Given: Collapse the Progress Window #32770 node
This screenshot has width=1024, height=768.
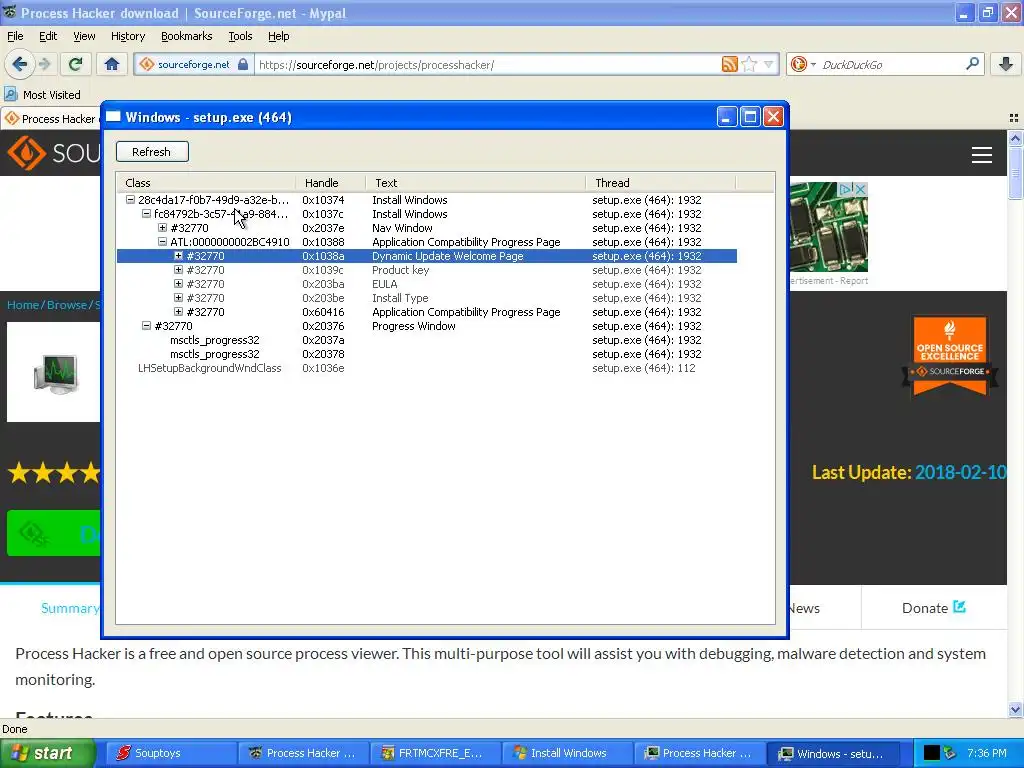Looking at the screenshot, I should point(146,326).
